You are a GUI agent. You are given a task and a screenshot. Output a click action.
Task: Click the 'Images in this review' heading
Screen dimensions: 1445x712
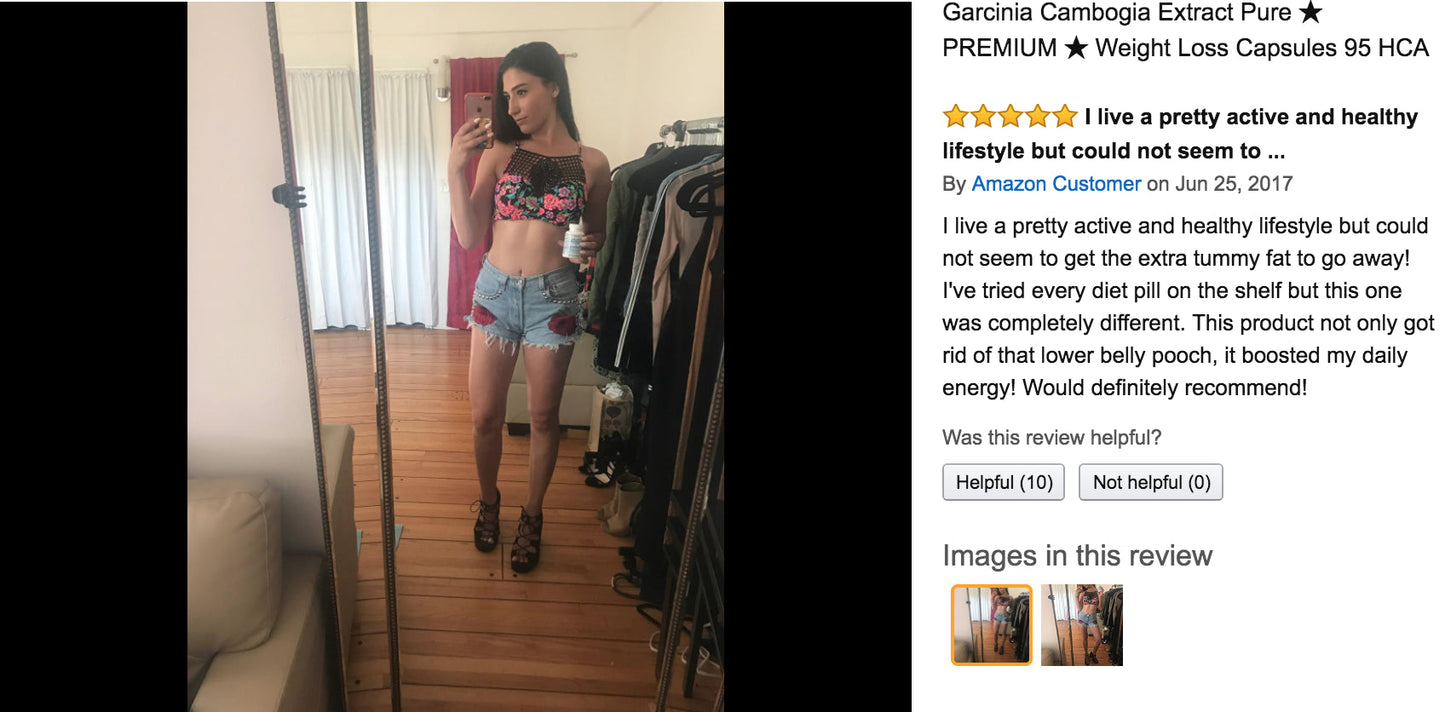coord(1077,556)
